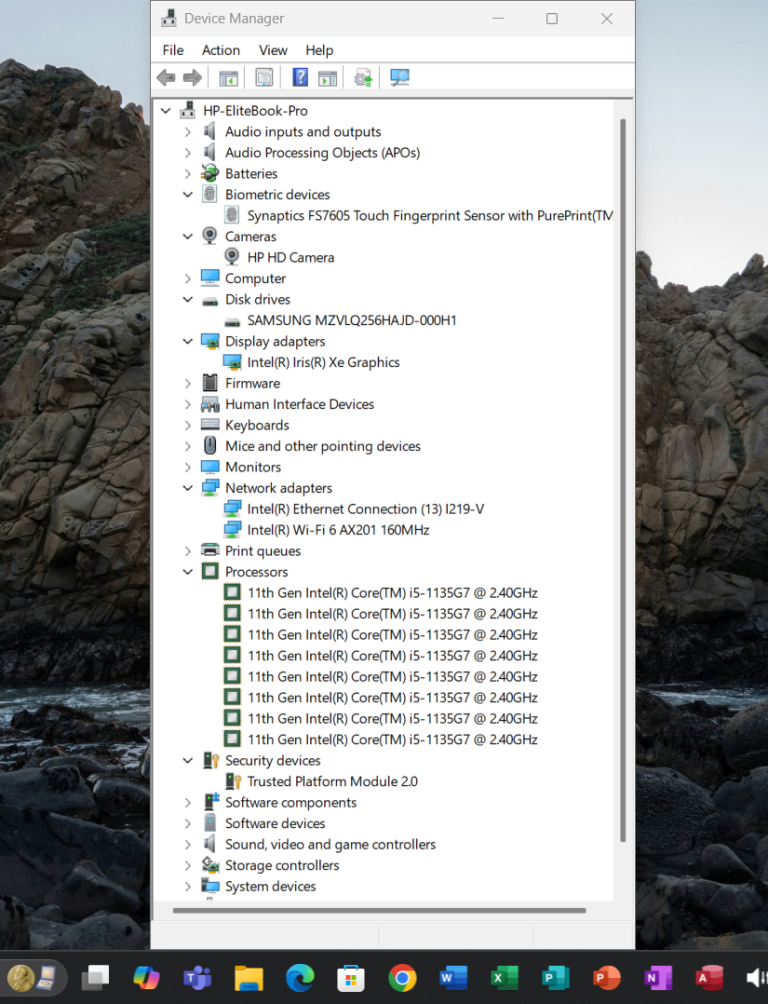The width and height of the screenshot is (768, 1004).
Task: Click the blue Help toolbar icon
Action: (x=299, y=78)
